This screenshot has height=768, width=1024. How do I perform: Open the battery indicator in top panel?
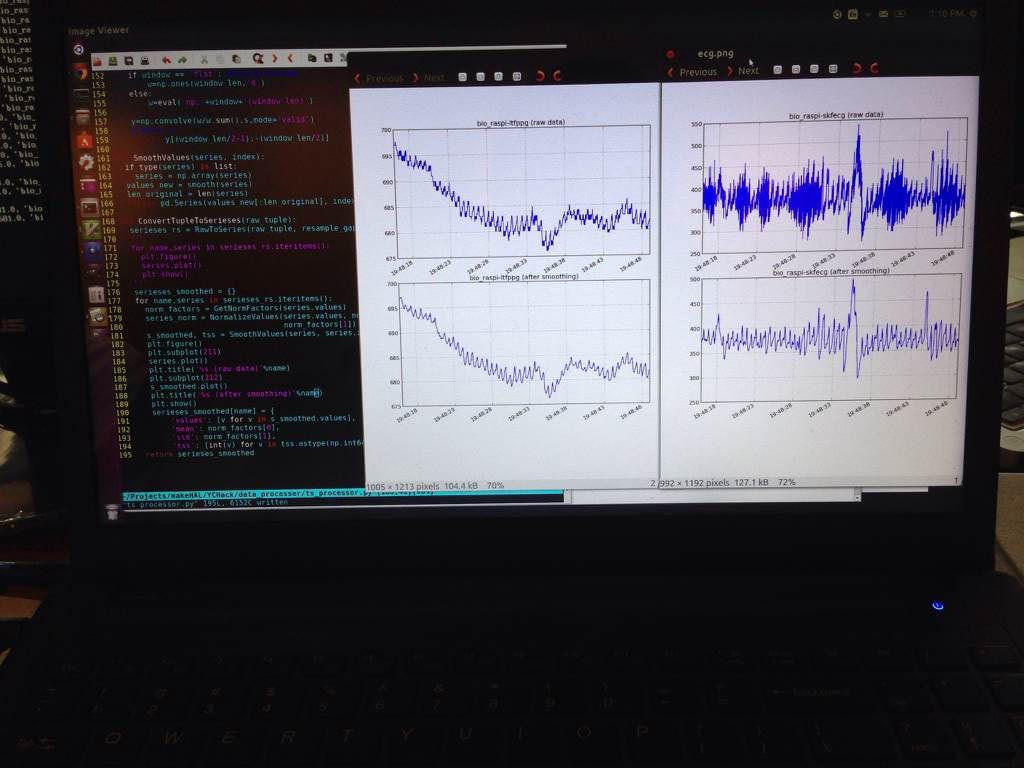pos(901,14)
